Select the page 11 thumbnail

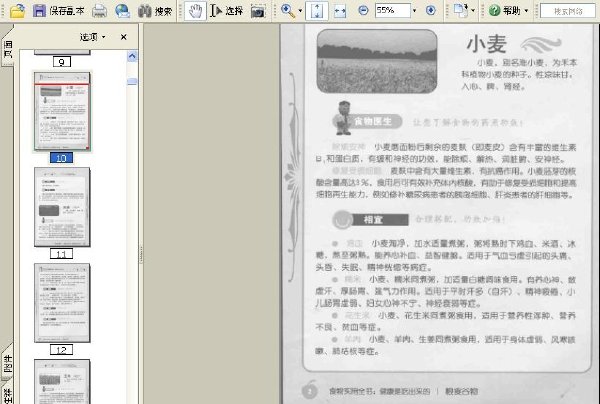pyautogui.click(x=62, y=207)
